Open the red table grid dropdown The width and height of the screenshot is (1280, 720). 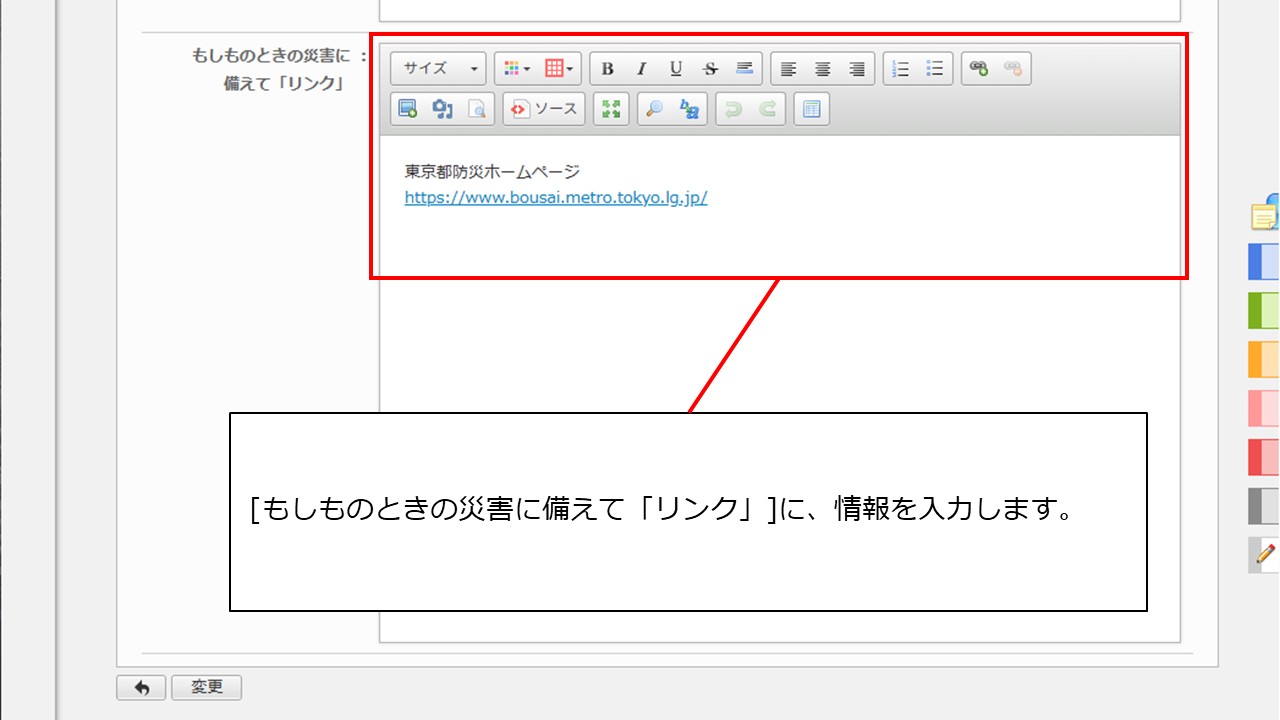(560, 69)
